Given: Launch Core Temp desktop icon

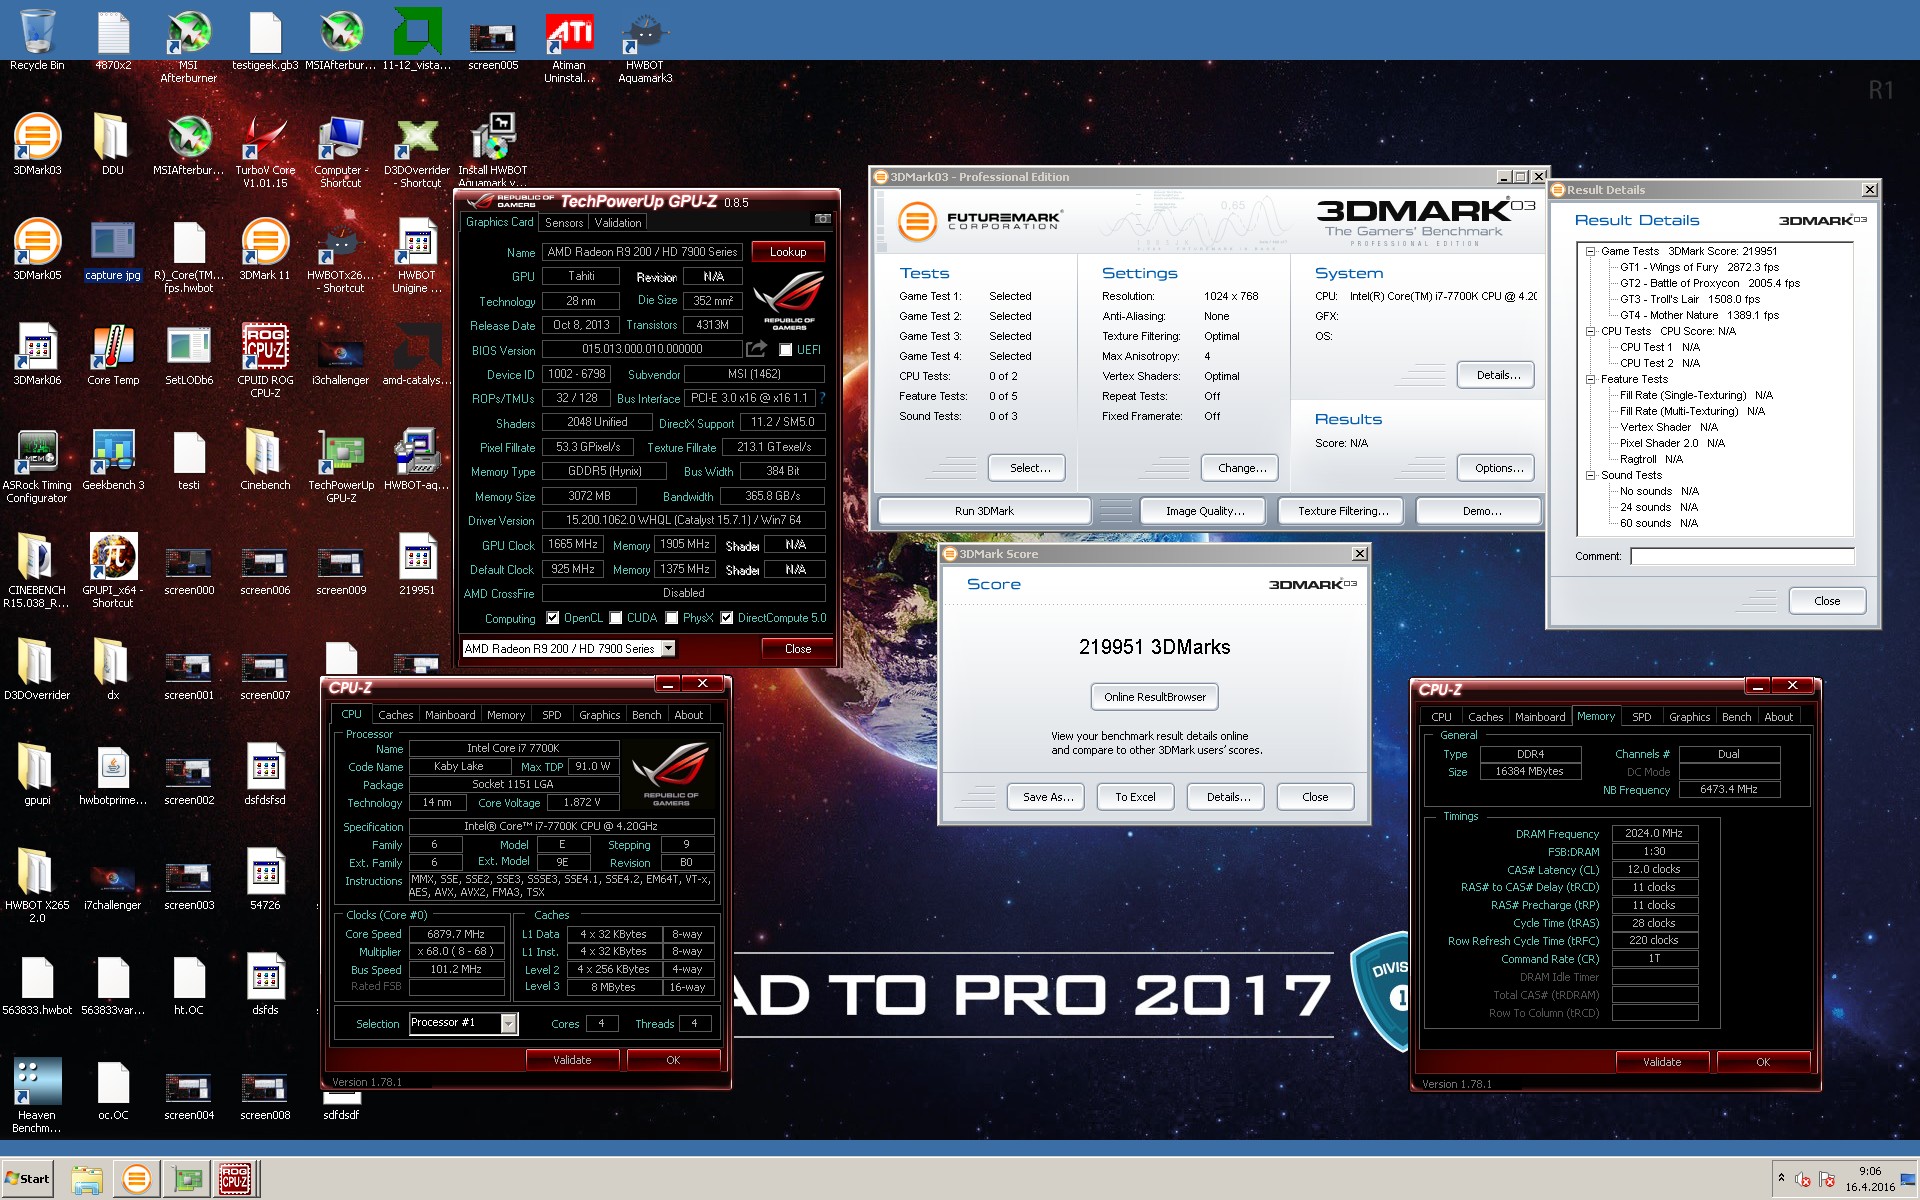Looking at the screenshot, I should tap(112, 355).
